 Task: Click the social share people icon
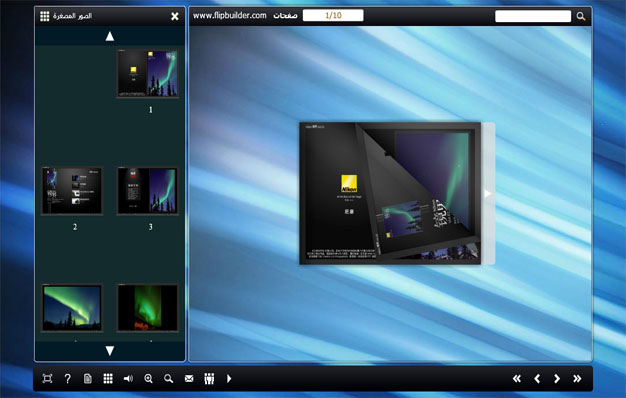point(209,378)
